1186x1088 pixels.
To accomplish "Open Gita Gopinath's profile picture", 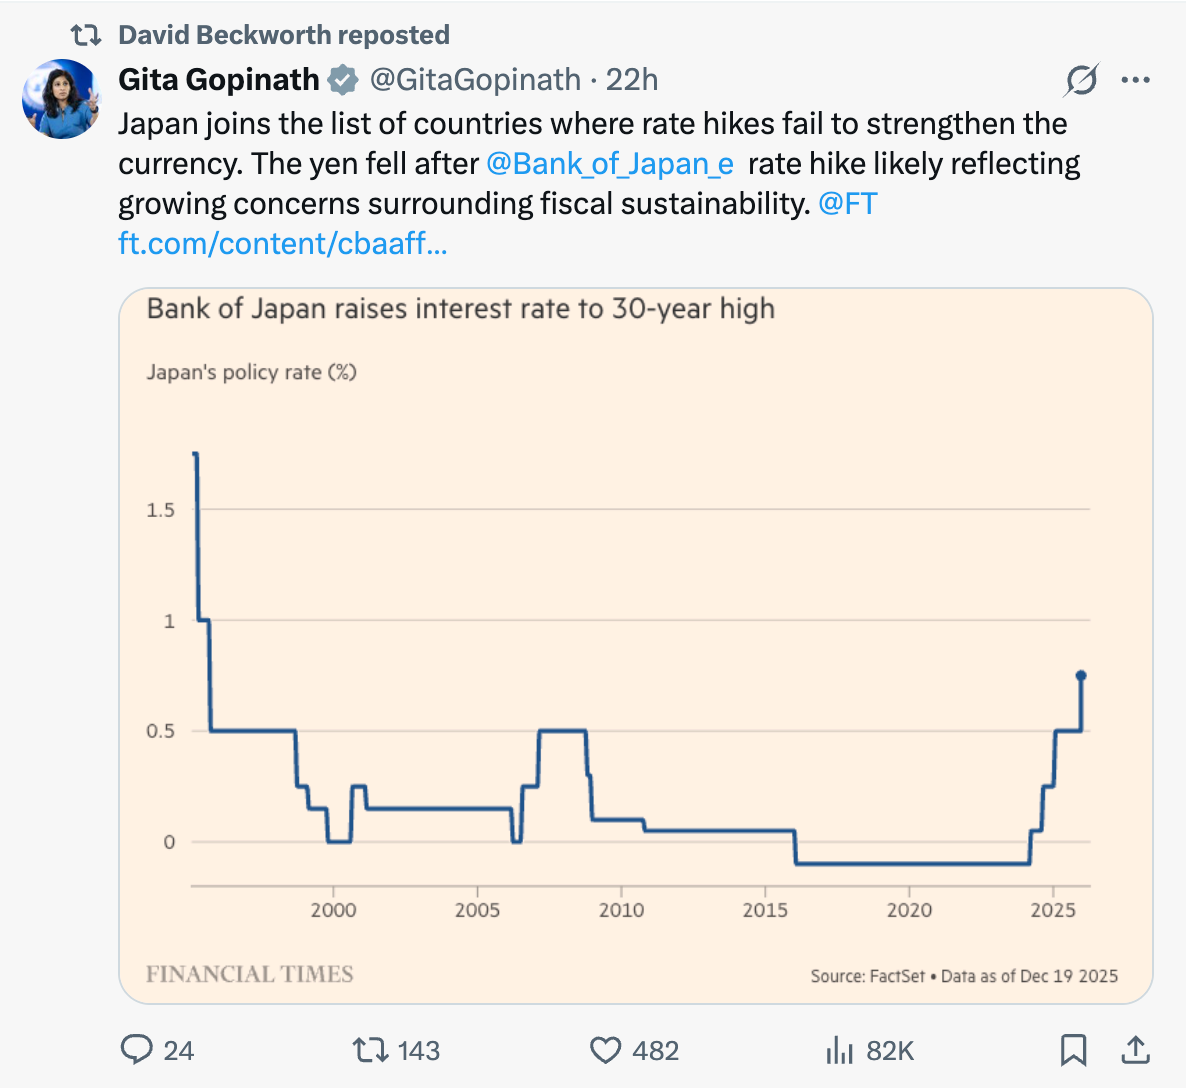I will (x=61, y=99).
